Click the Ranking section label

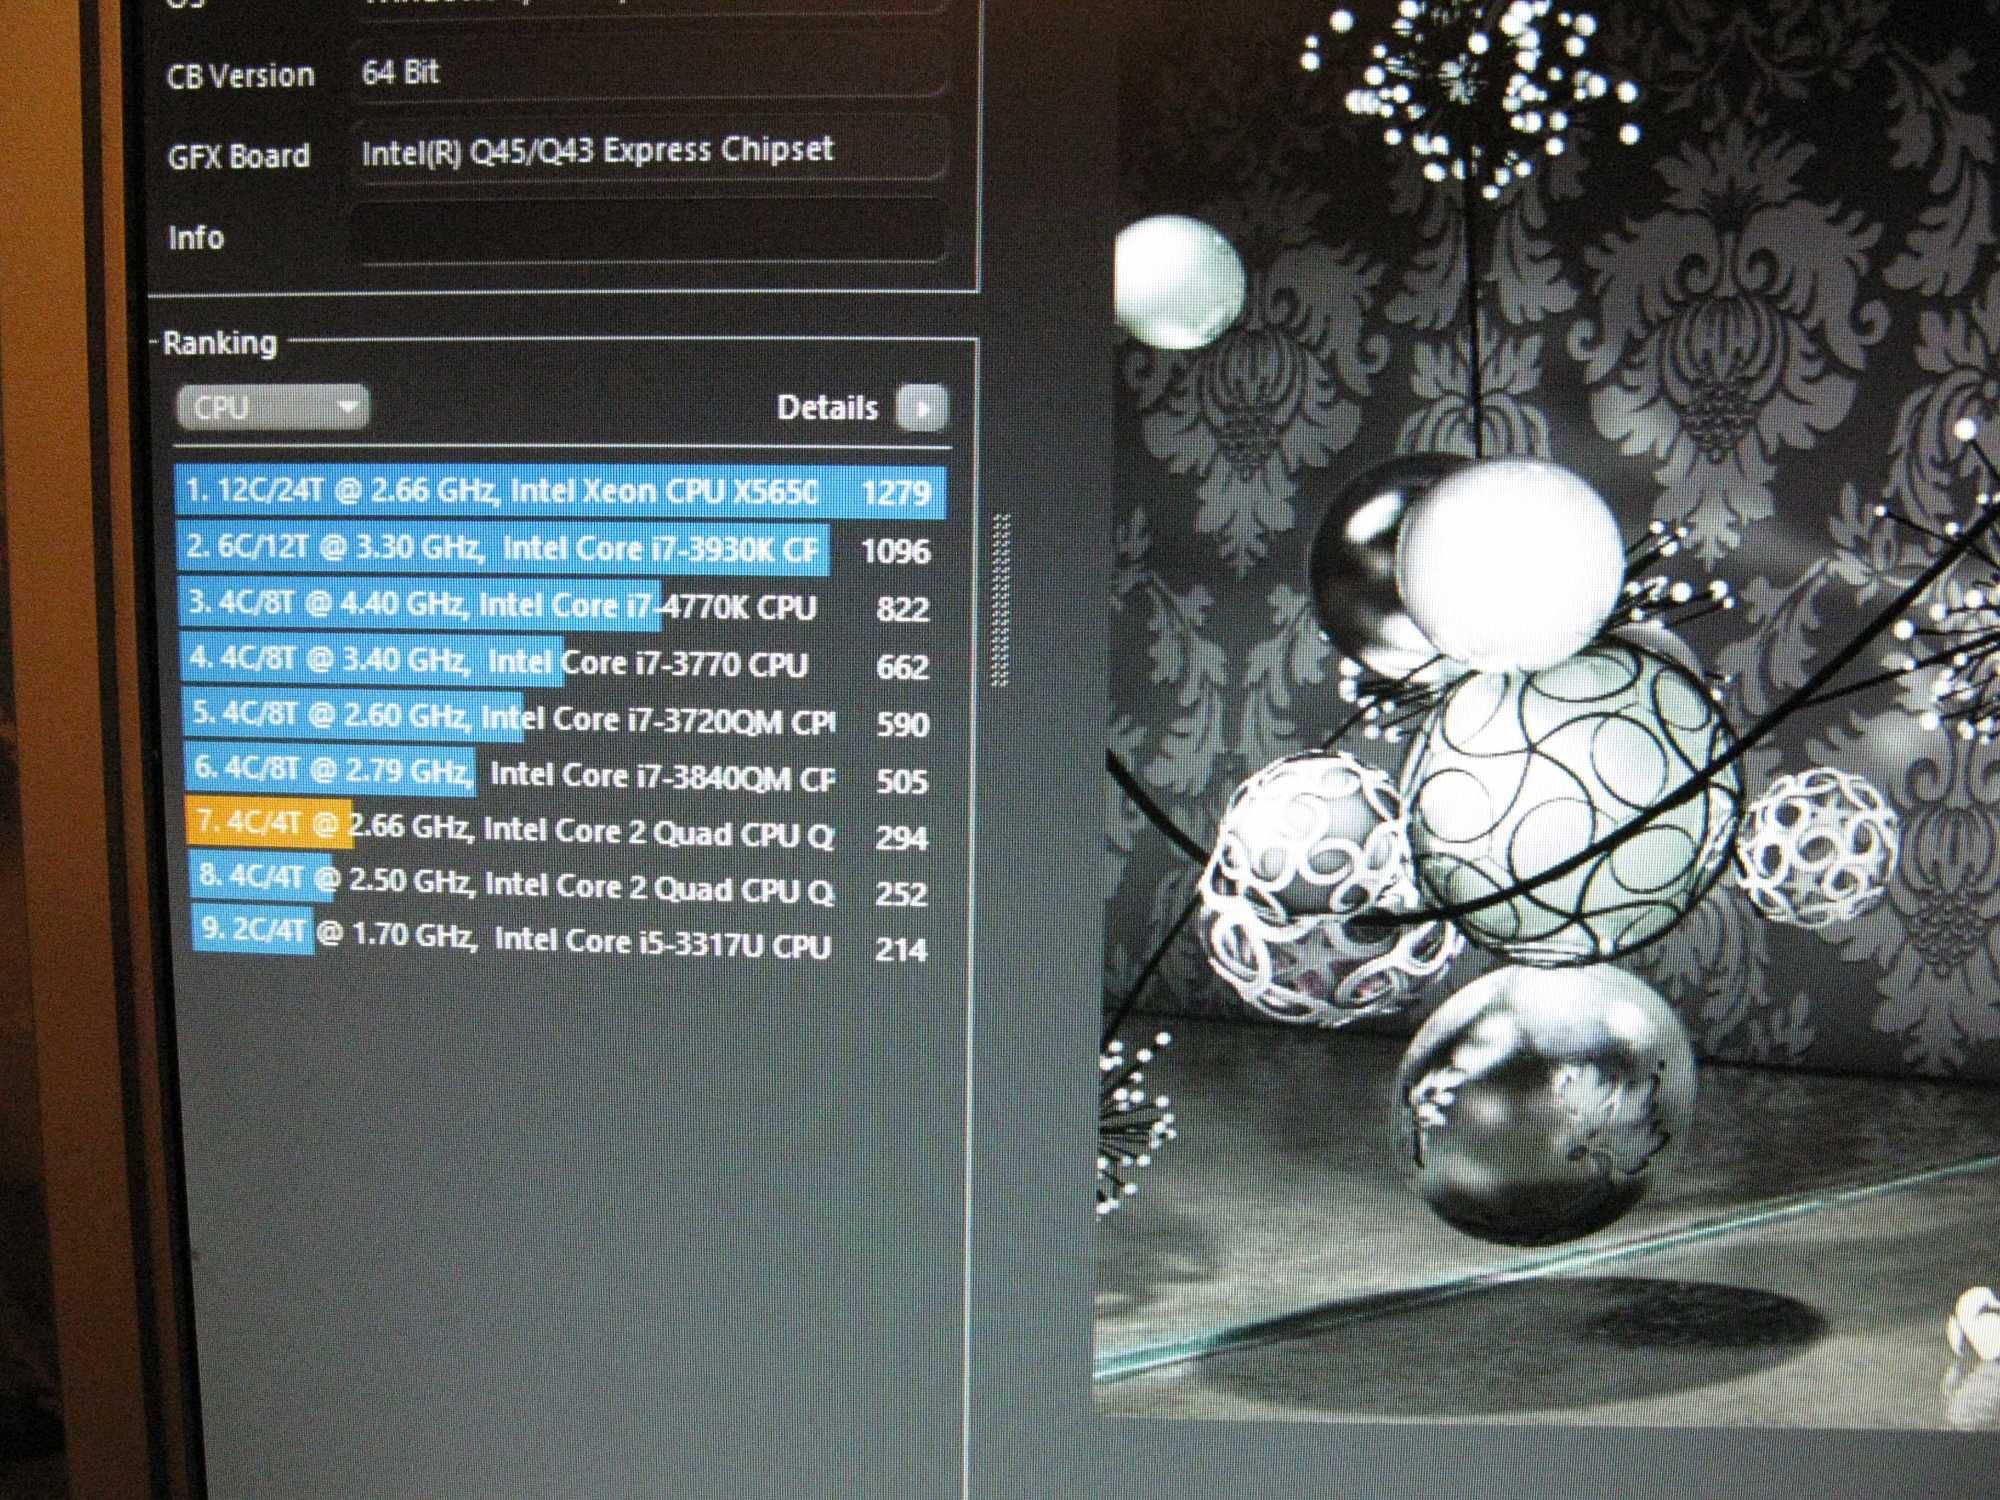[x=220, y=343]
